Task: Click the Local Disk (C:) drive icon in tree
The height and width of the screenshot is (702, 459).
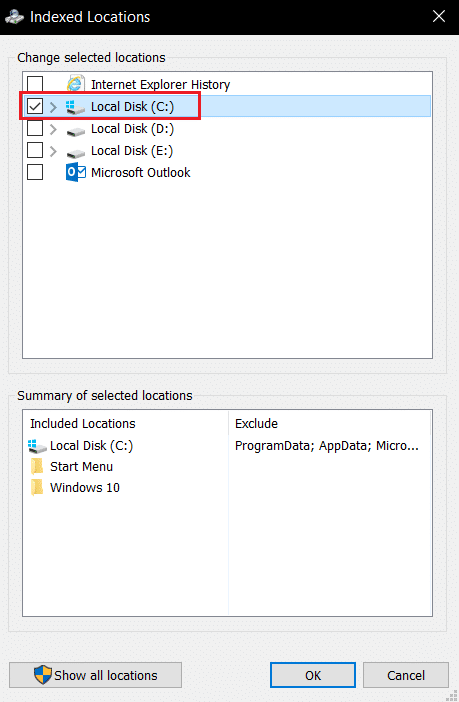Action: (75, 107)
